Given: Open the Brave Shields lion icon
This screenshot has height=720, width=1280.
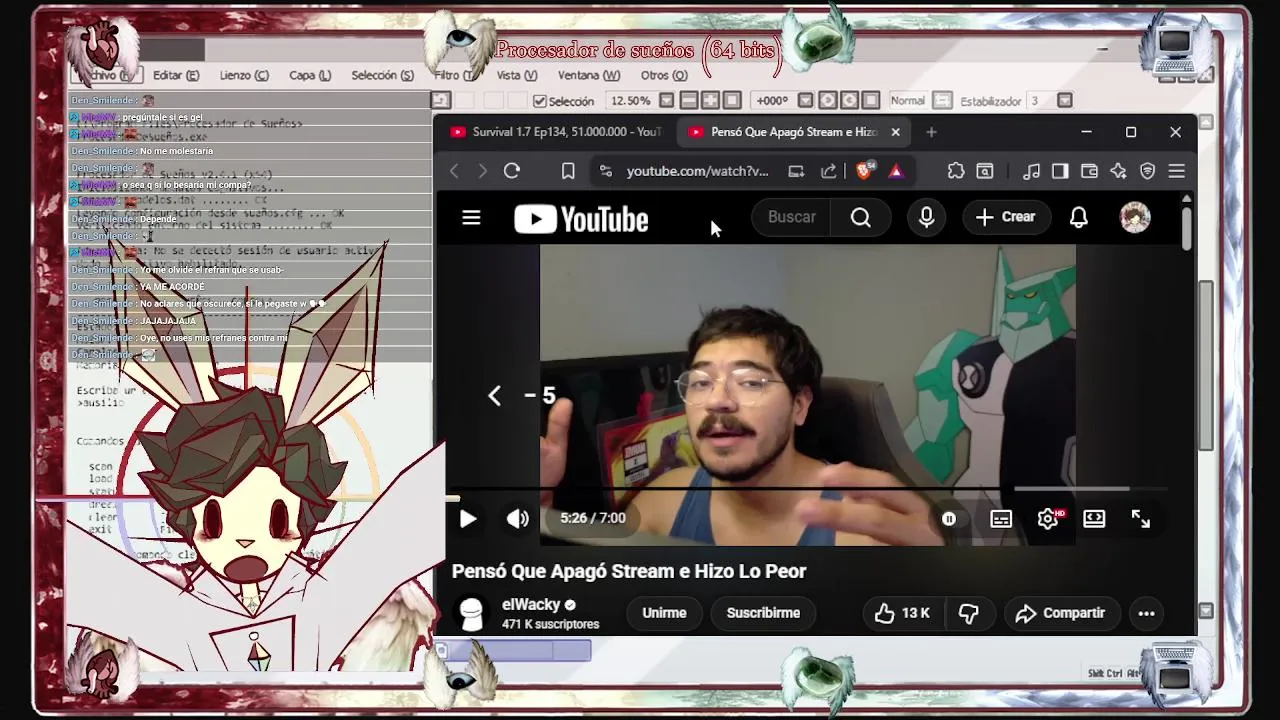Looking at the screenshot, I should pyautogui.click(x=865, y=171).
